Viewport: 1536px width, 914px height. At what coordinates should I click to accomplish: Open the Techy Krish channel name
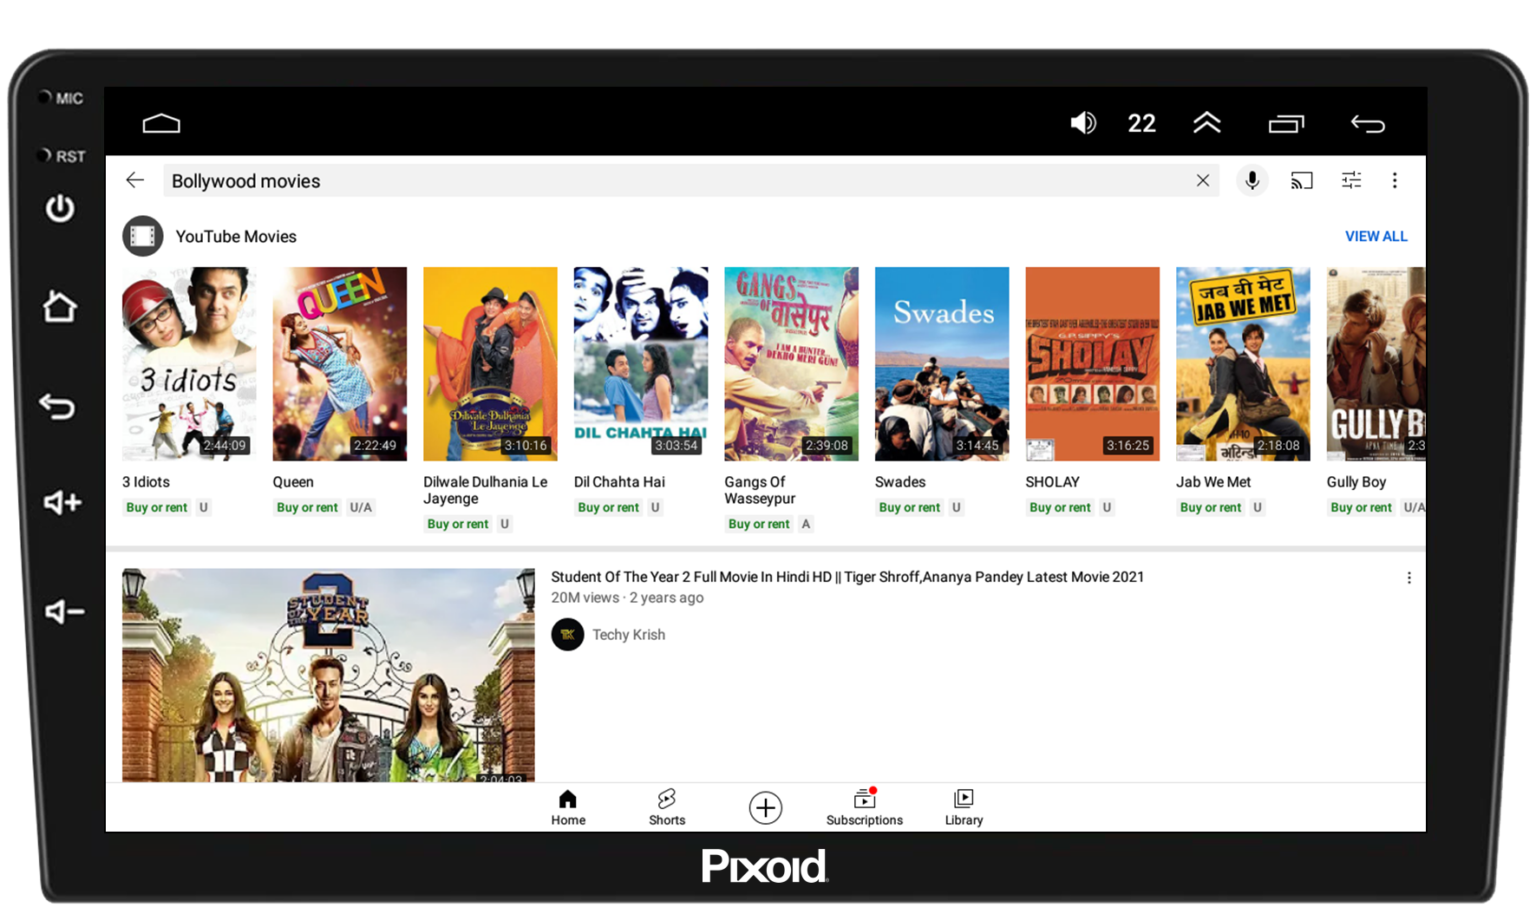pos(628,635)
